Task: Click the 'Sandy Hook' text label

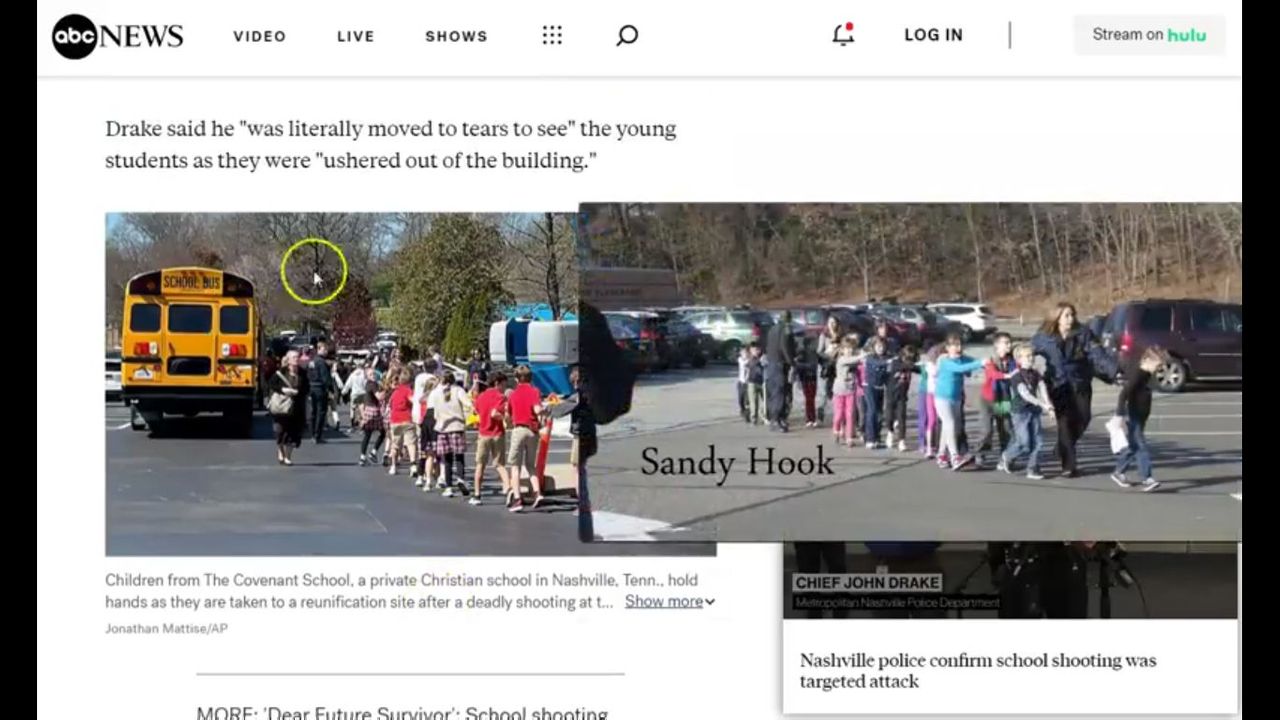Action: tap(737, 461)
